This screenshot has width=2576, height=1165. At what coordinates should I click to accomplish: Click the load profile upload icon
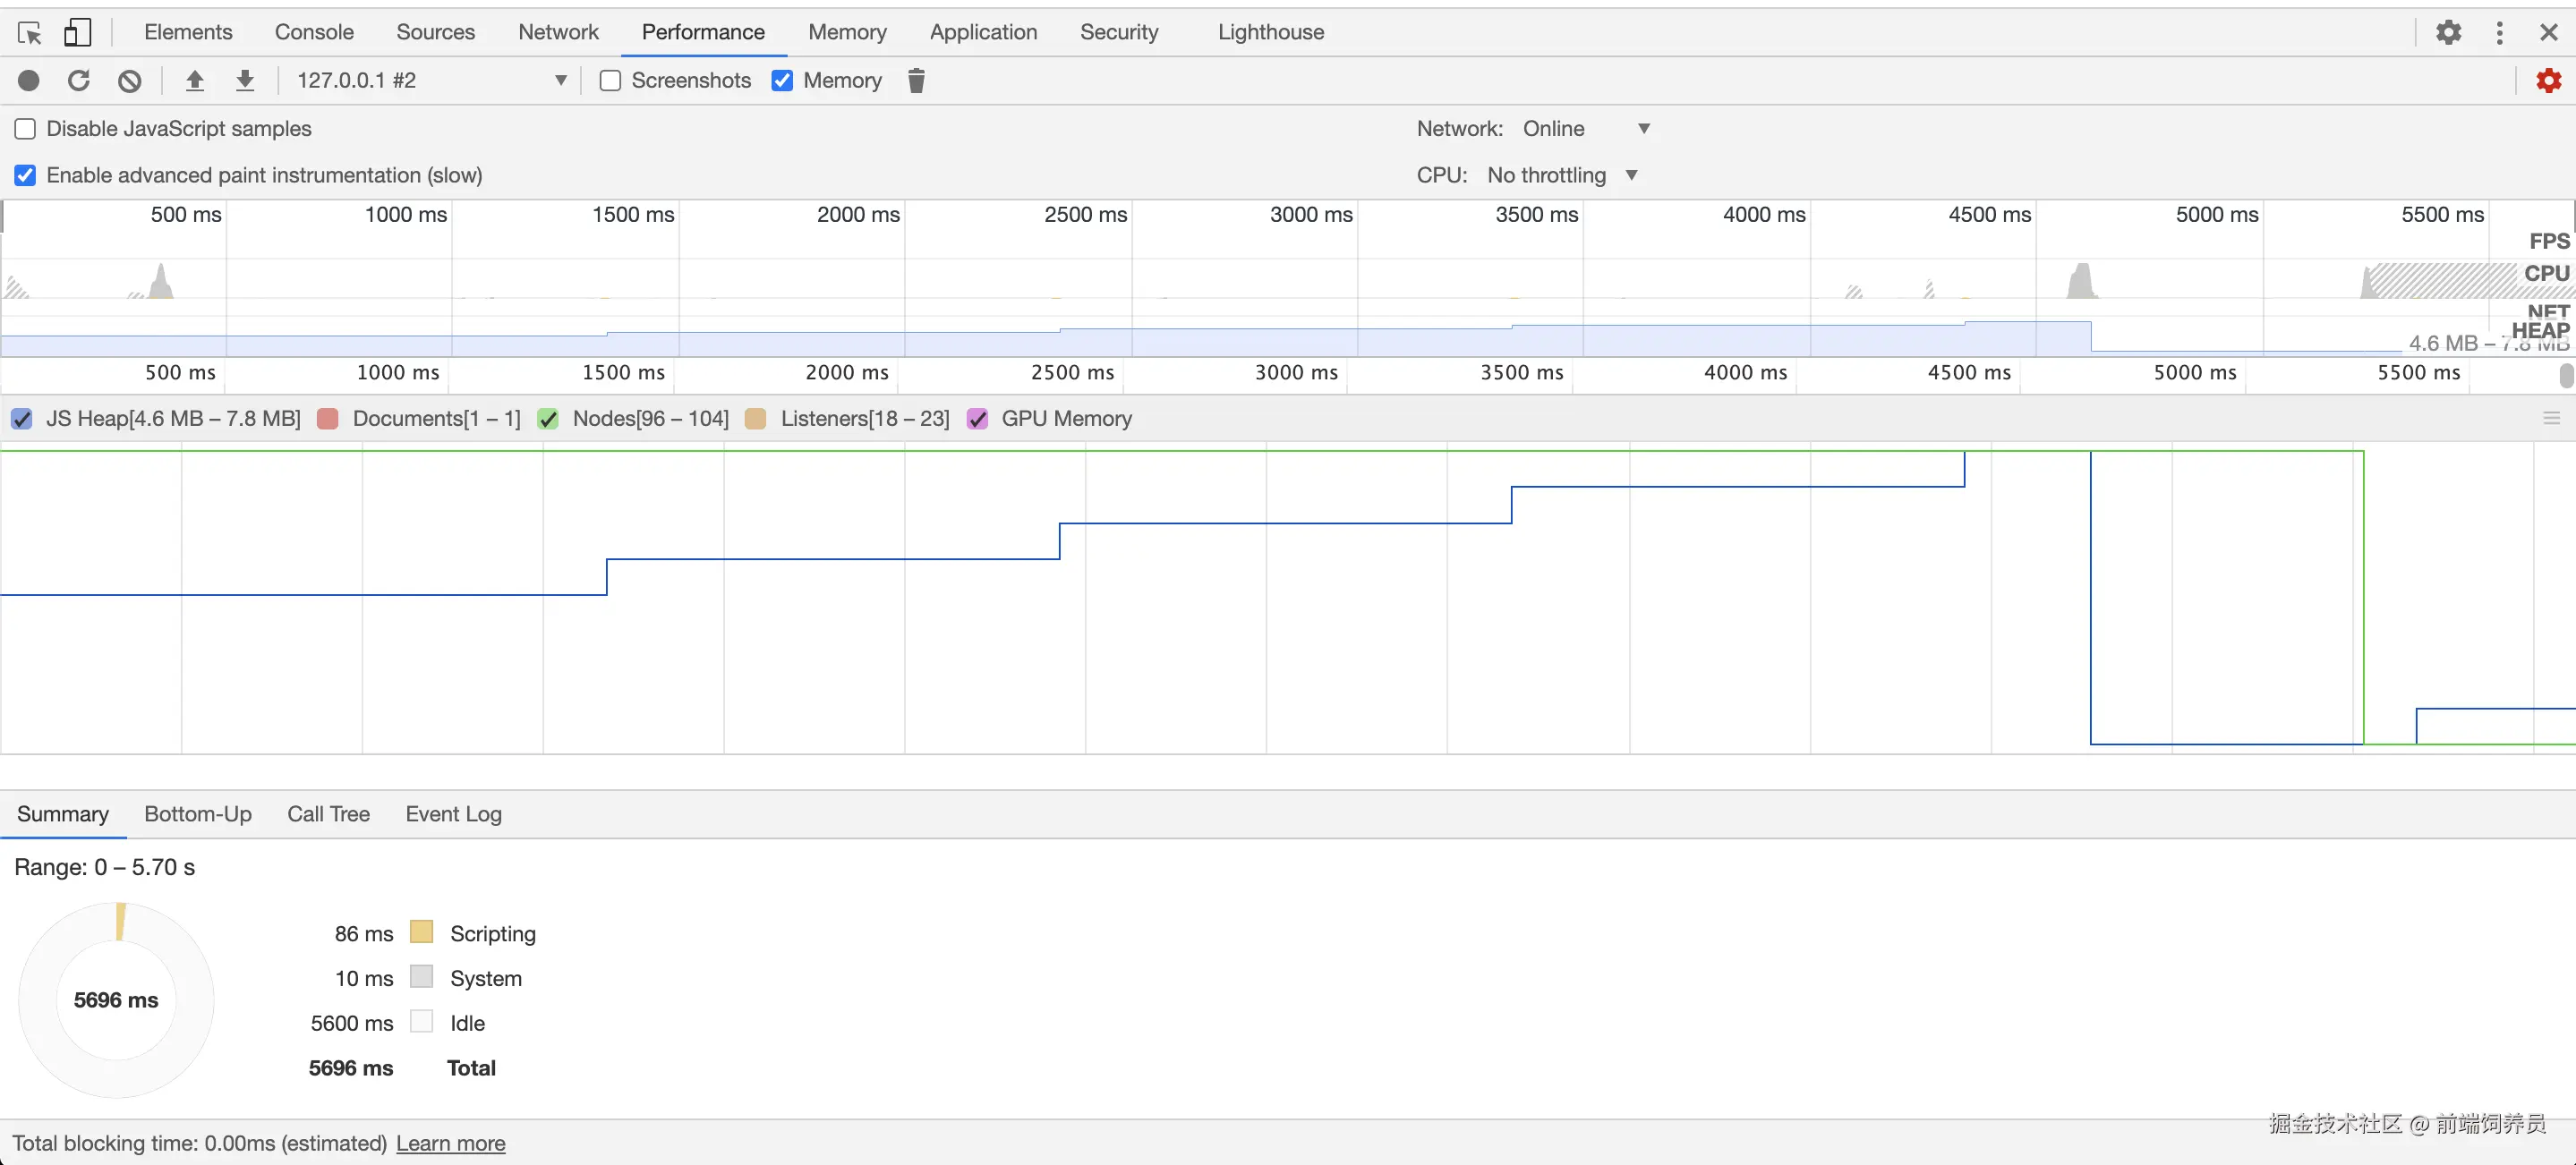point(195,80)
